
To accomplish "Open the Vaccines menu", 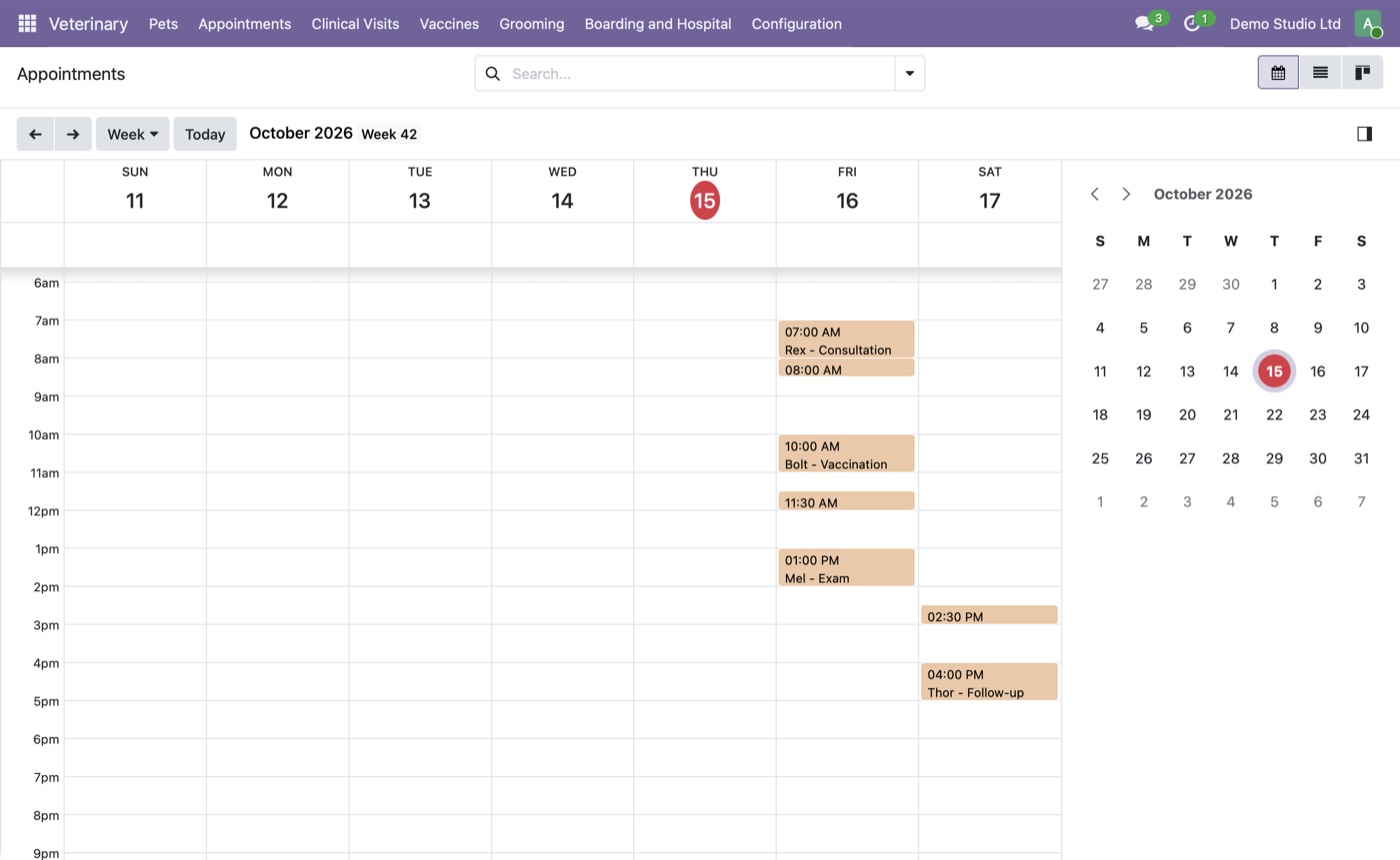I will [x=449, y=23].
